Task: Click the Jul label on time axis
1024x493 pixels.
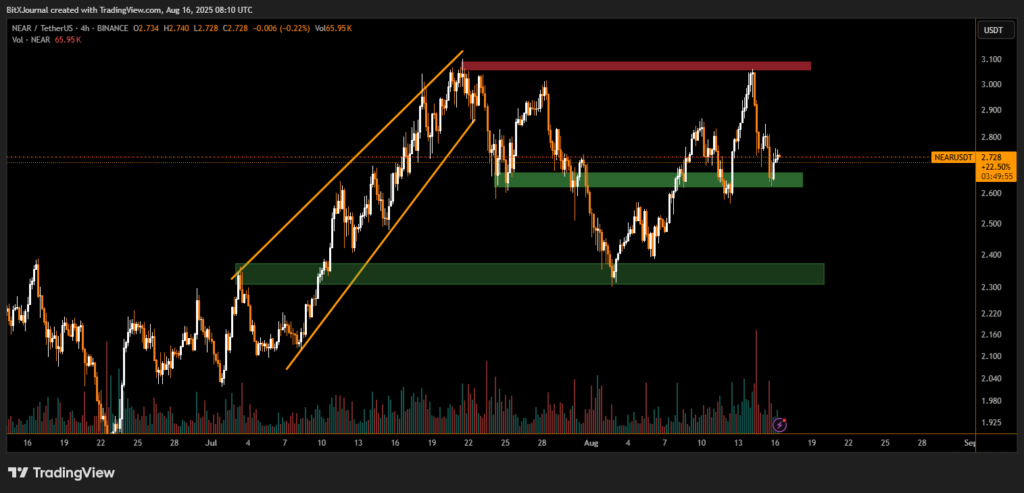Action: point(211,441)
